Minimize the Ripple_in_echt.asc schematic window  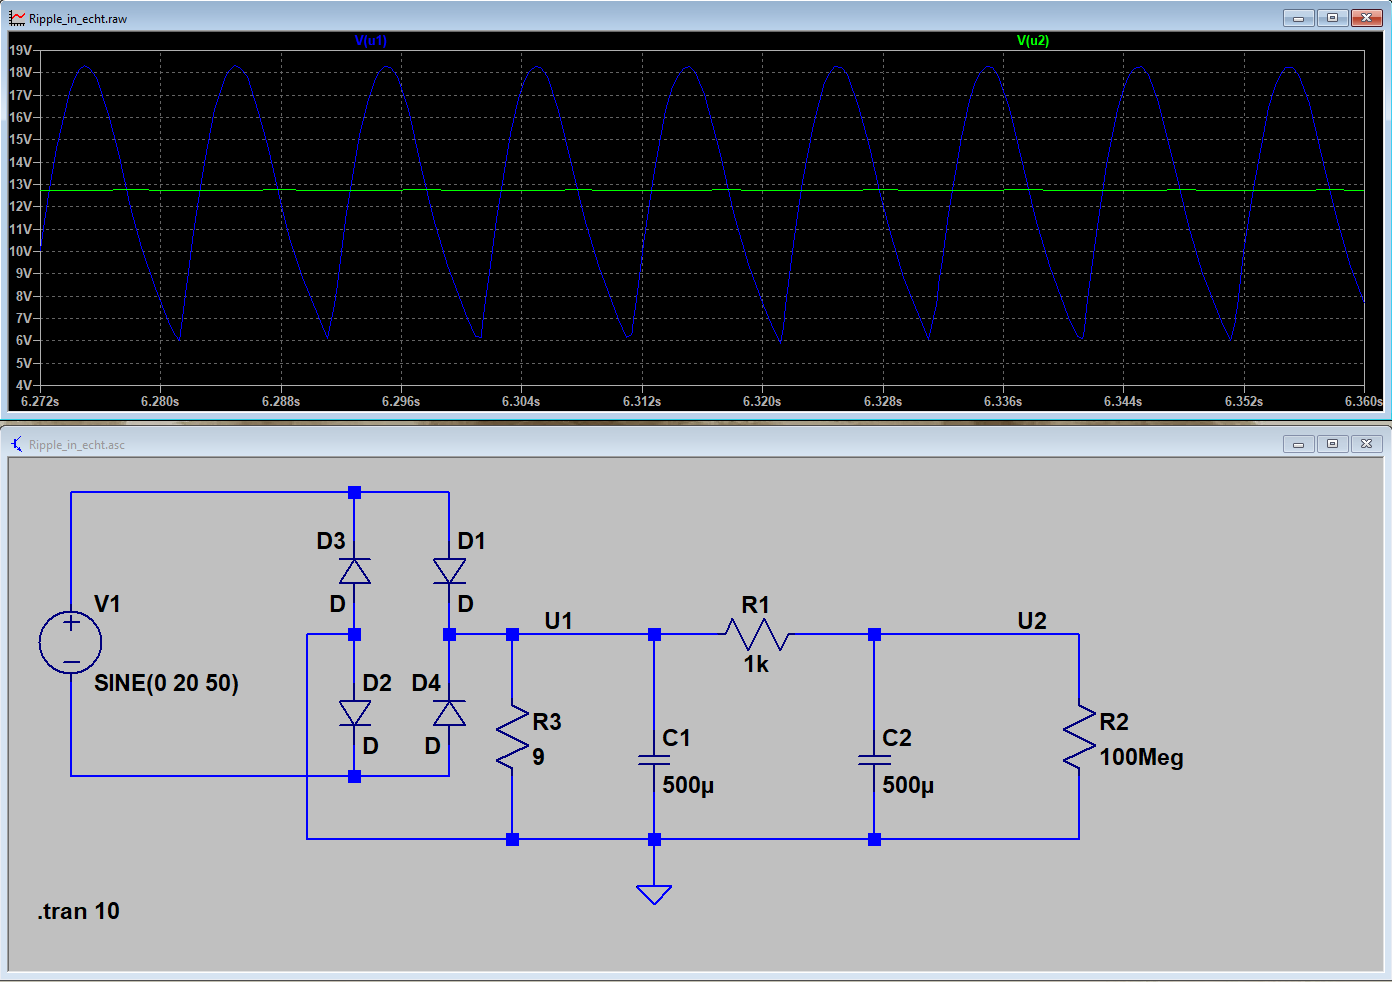coord(1298,444)
